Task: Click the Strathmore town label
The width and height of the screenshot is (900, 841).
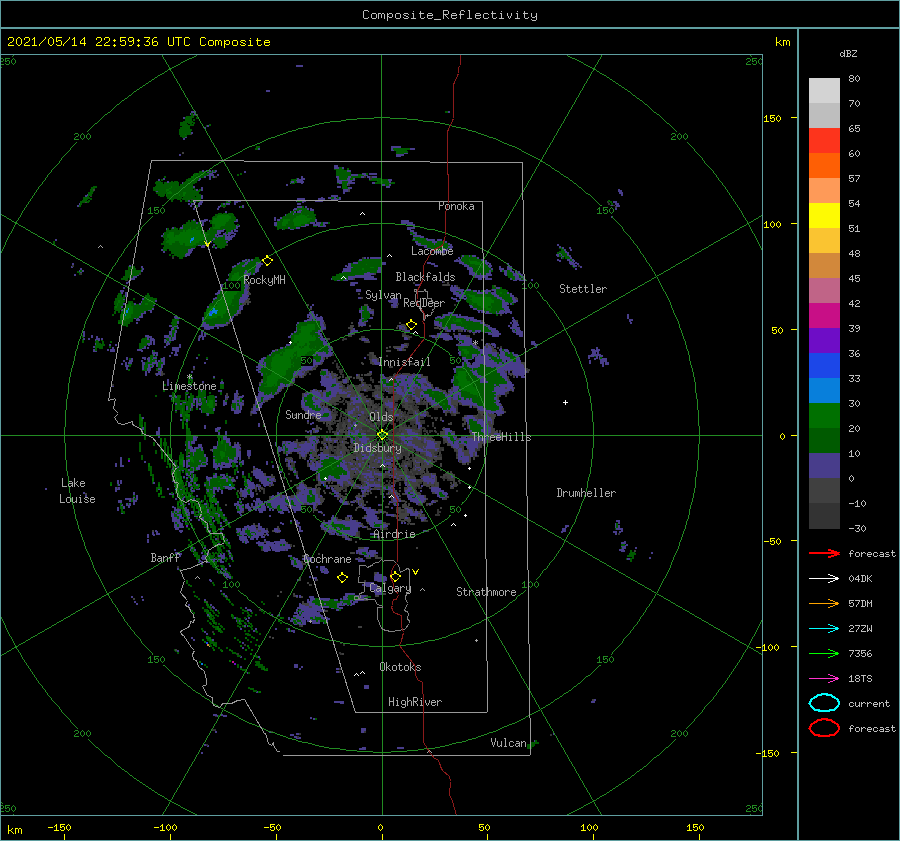Action: (486, 592)
